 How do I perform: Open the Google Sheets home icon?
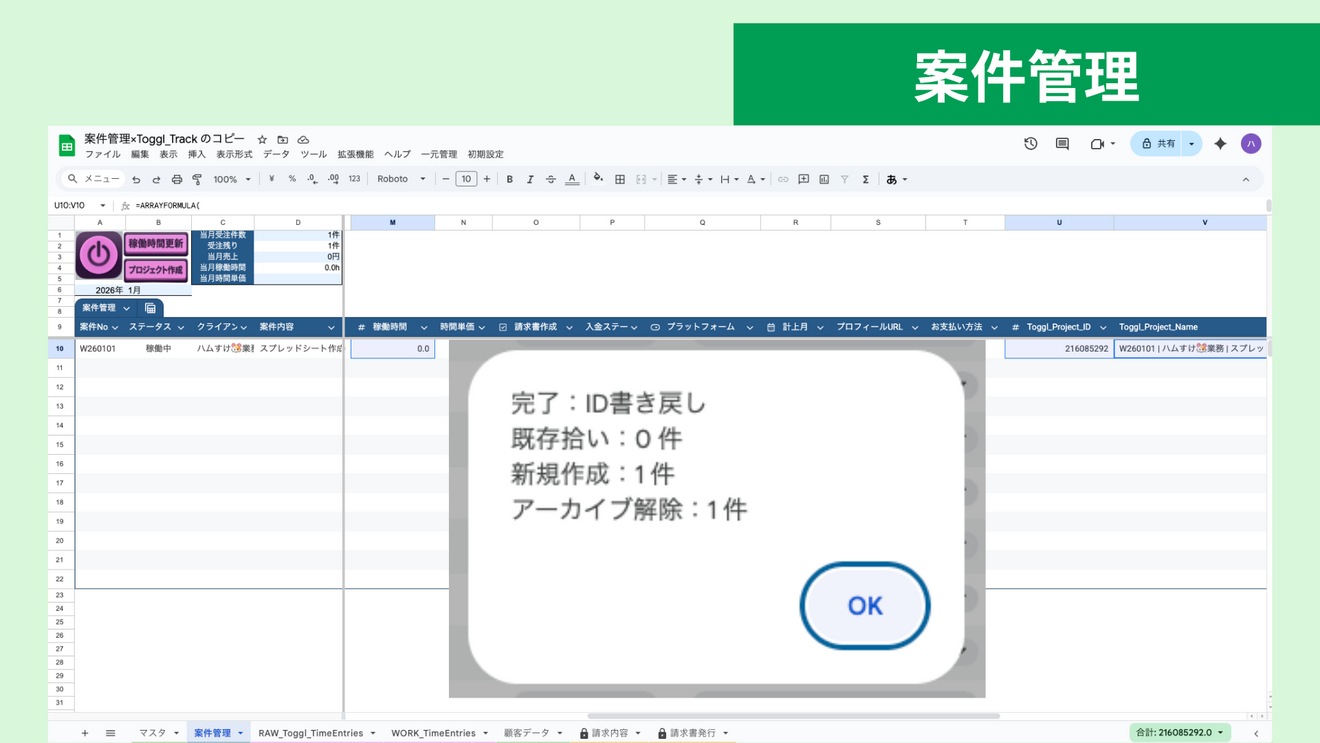tap(67, 146)
